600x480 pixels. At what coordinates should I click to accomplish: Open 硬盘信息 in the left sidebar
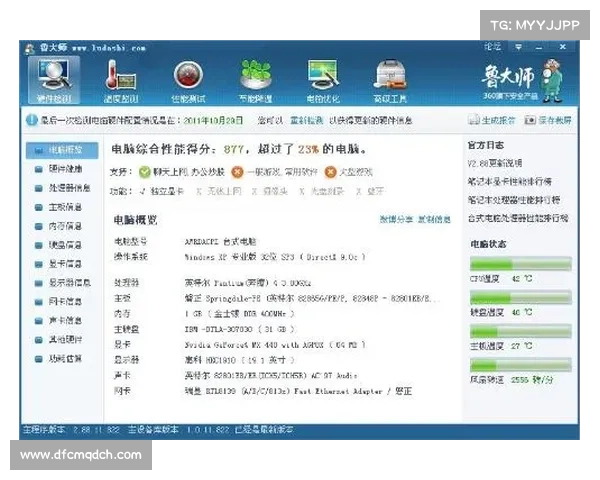point(64,245)
